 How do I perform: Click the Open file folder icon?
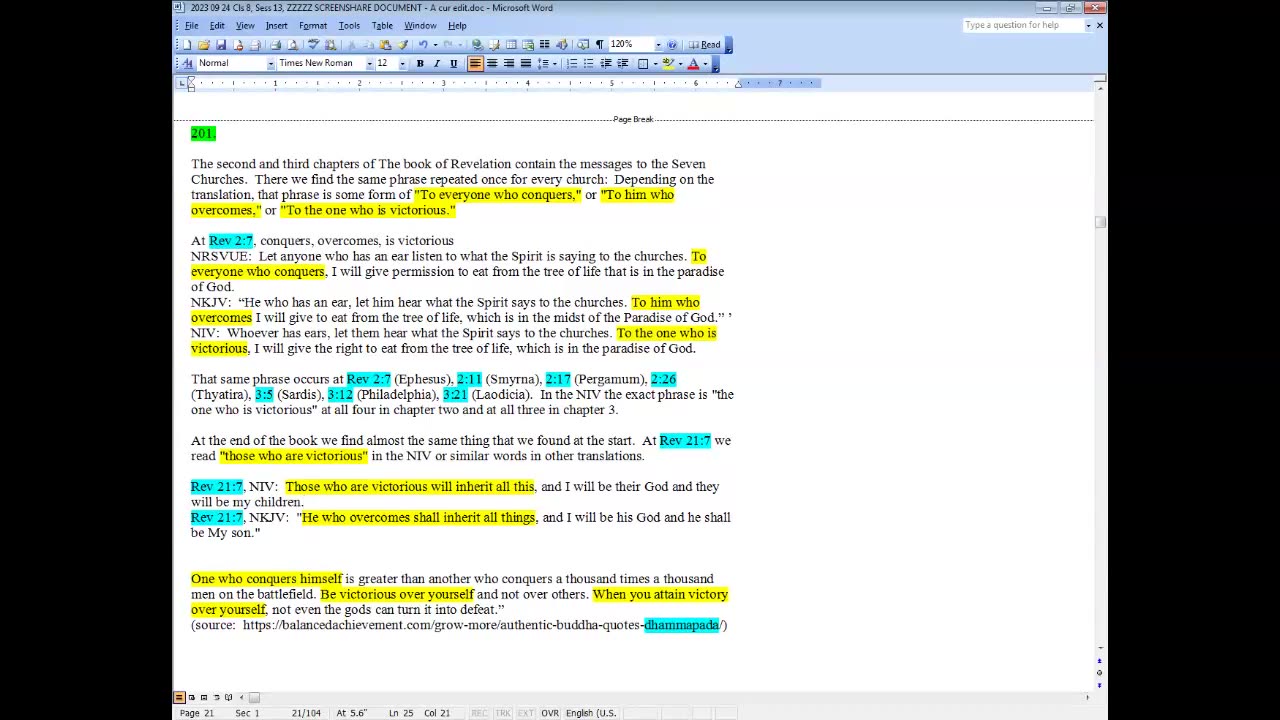[x=203, y=44]
